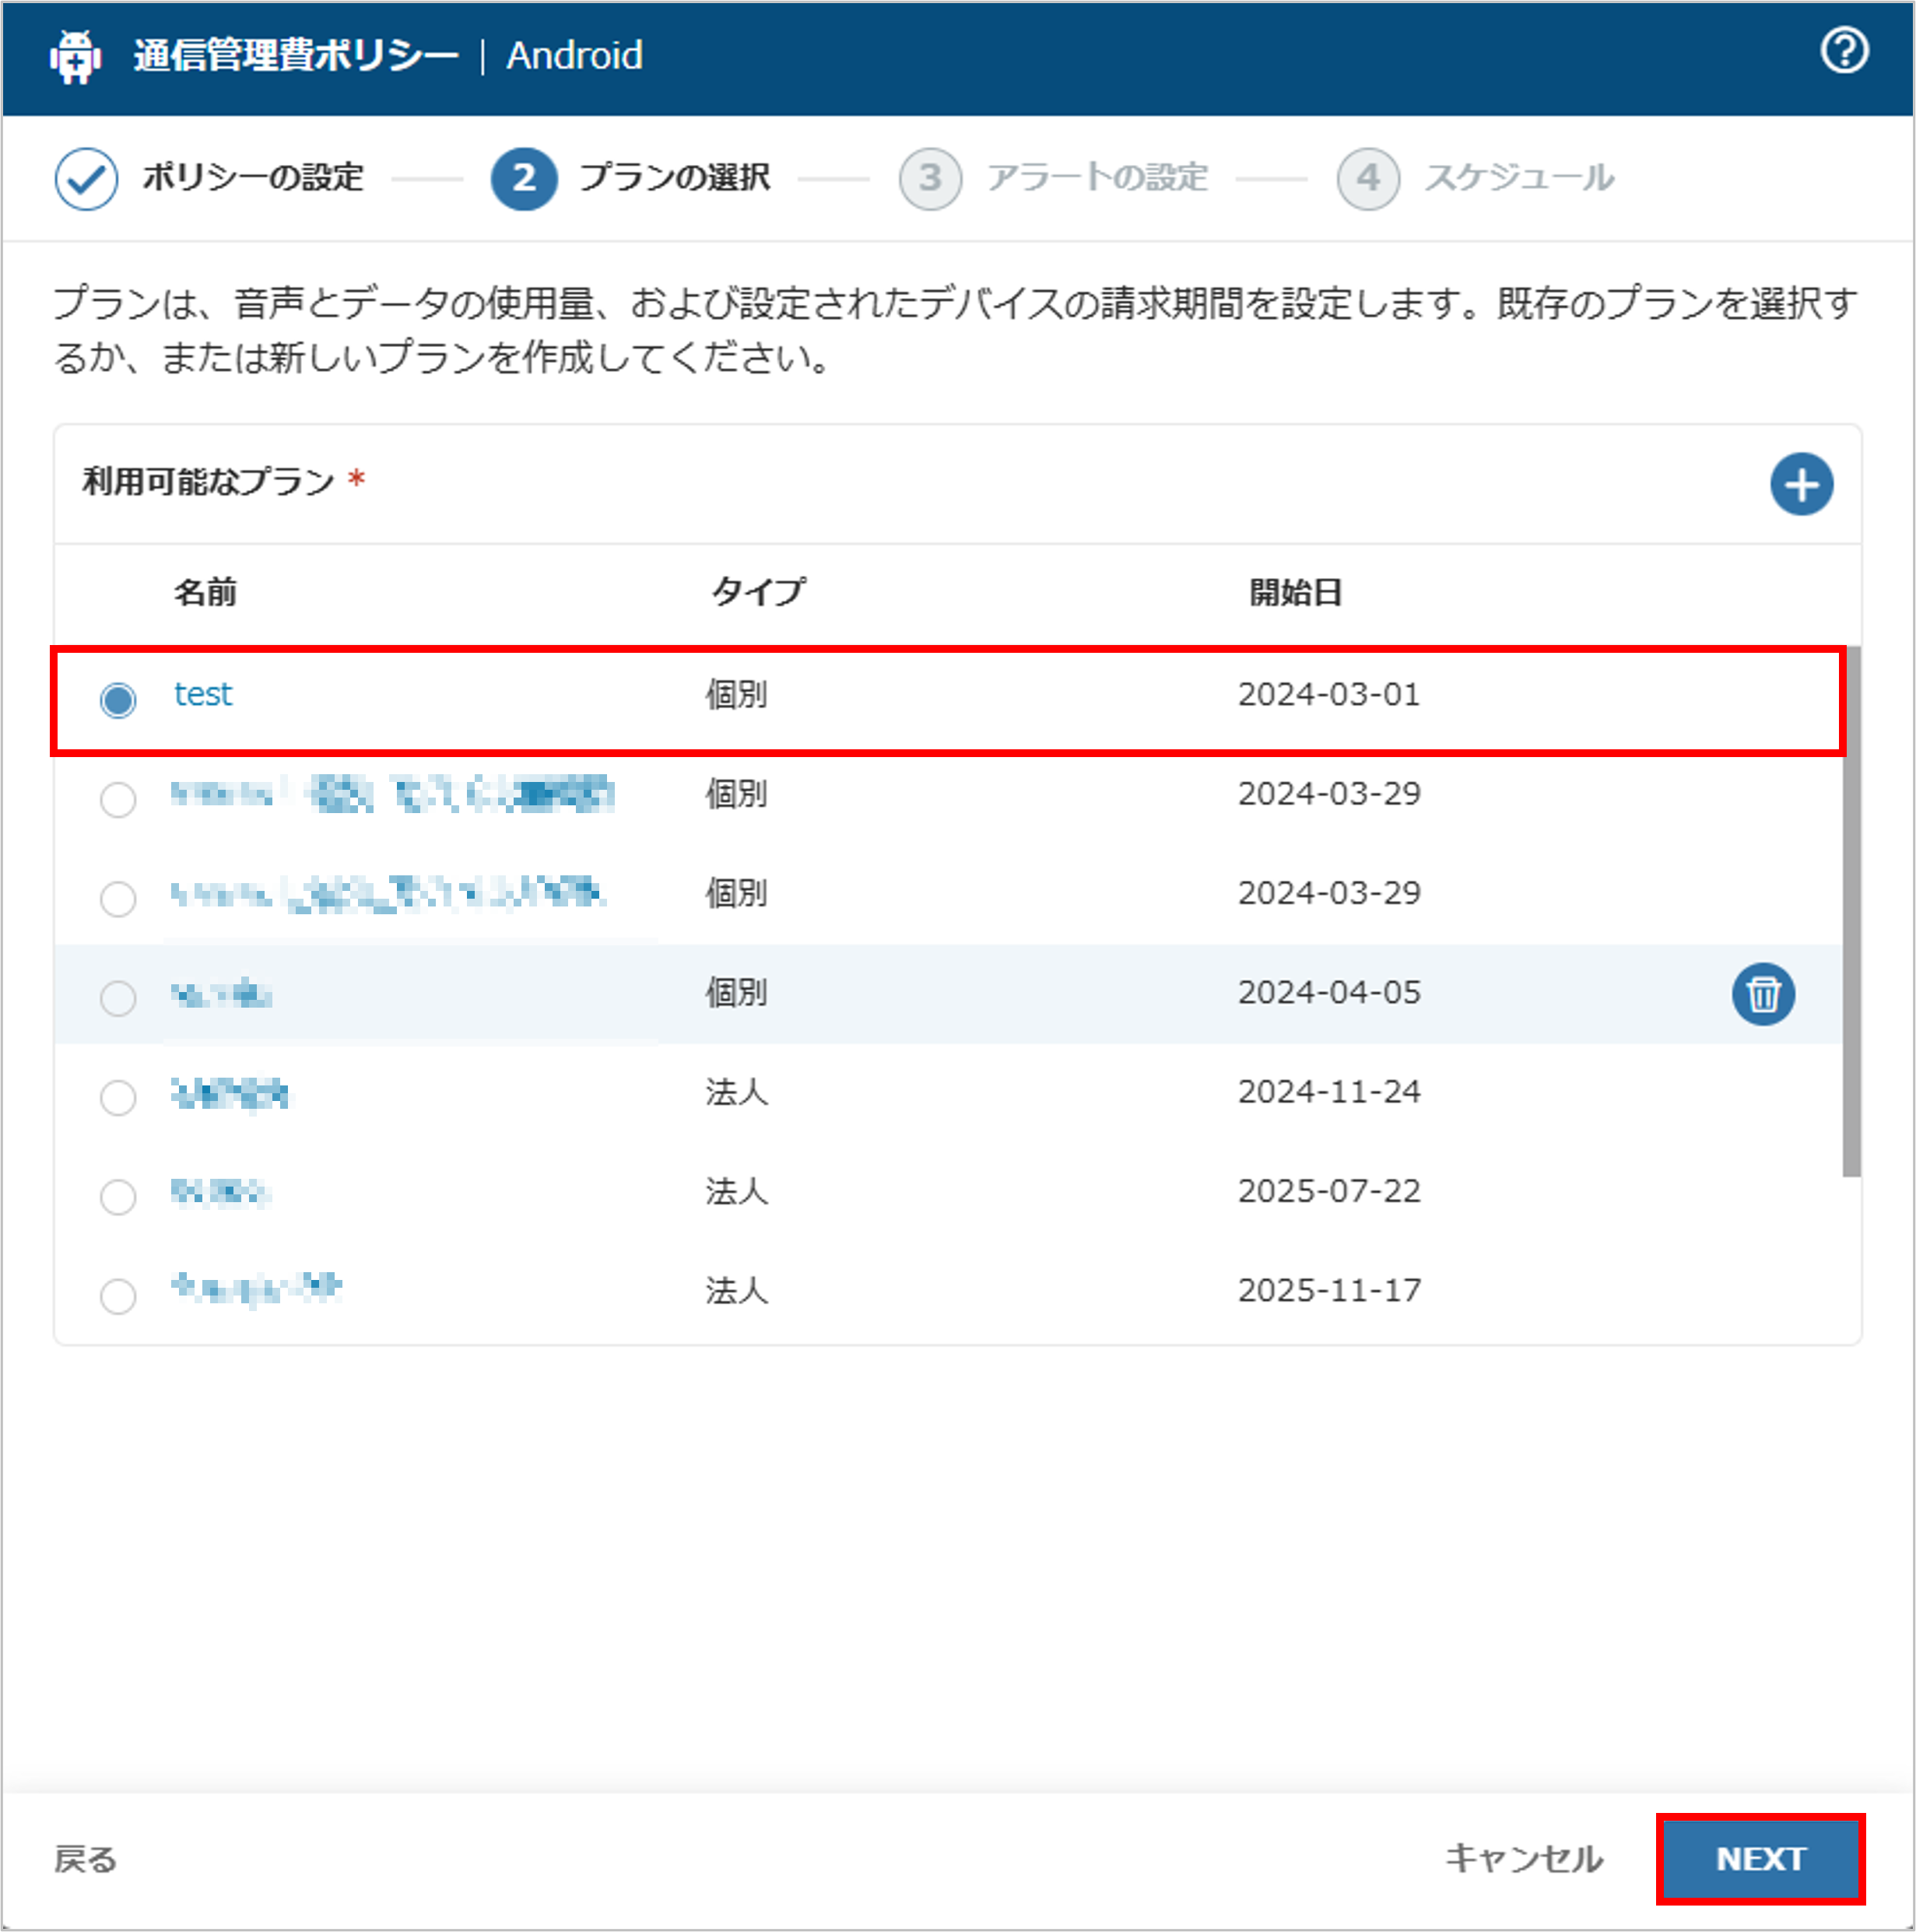1916x1932 pixels.
Task: Click the キャンセル button
Action: point(1523,1858)
